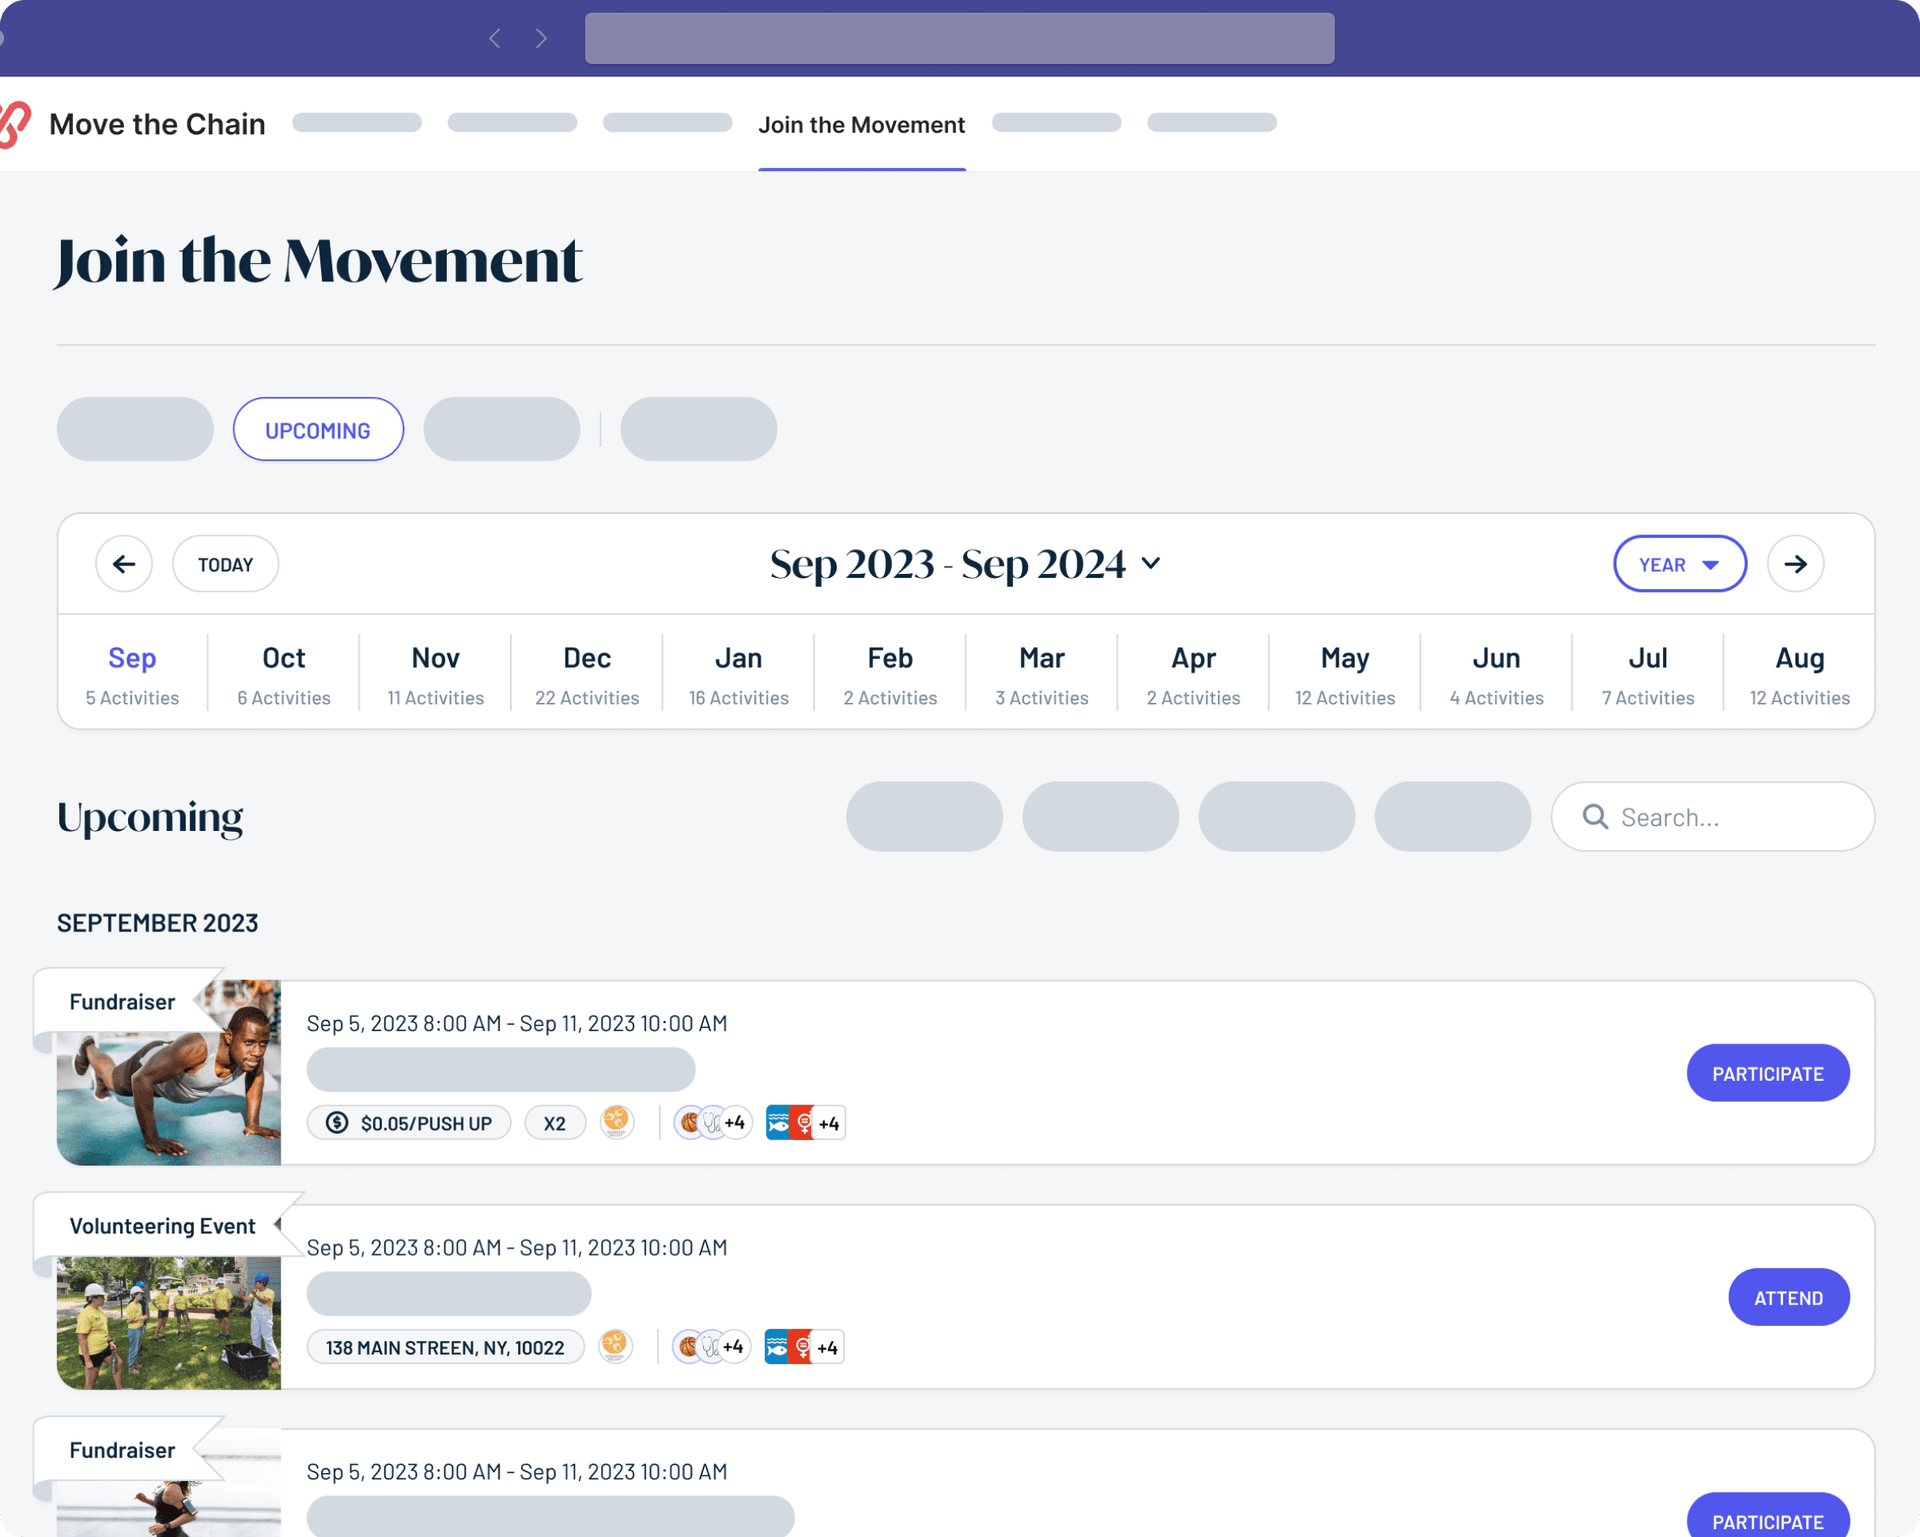Select the Jun month with 4 Activities

1496,674
